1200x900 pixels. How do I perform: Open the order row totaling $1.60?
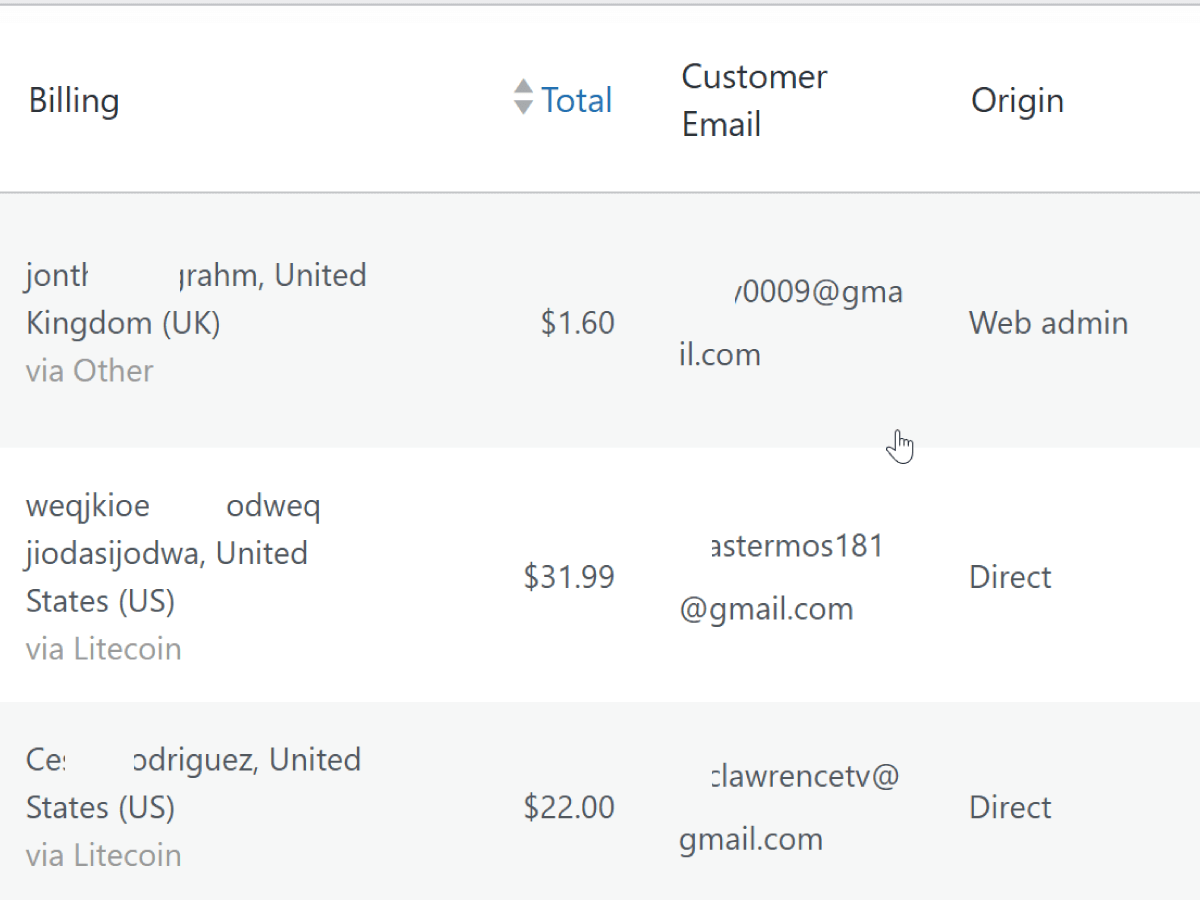(600, 321)
